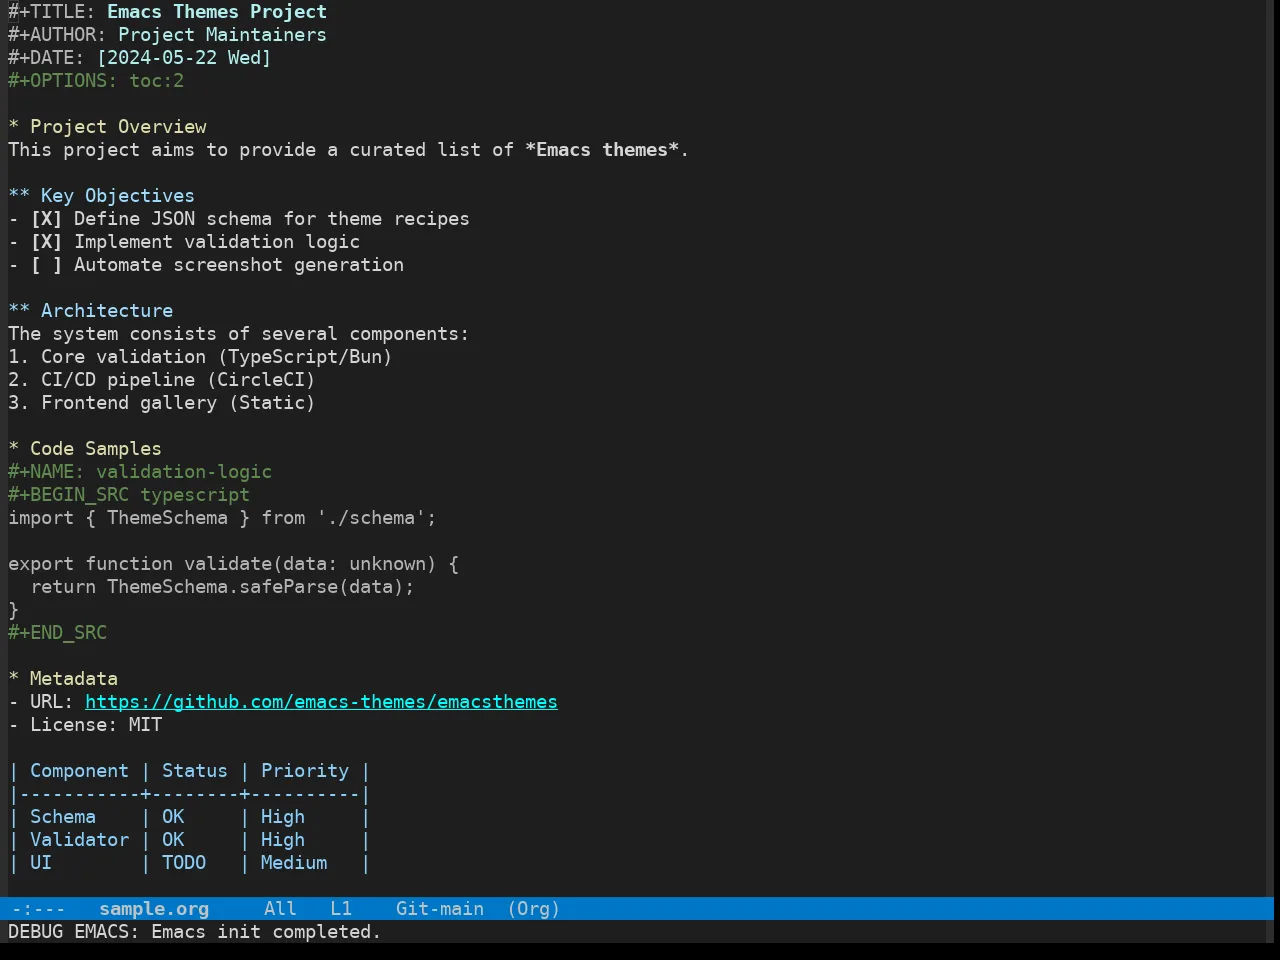Click the 'License: MIT' list item
The image size is (1280, 960).
click(85, 725)
